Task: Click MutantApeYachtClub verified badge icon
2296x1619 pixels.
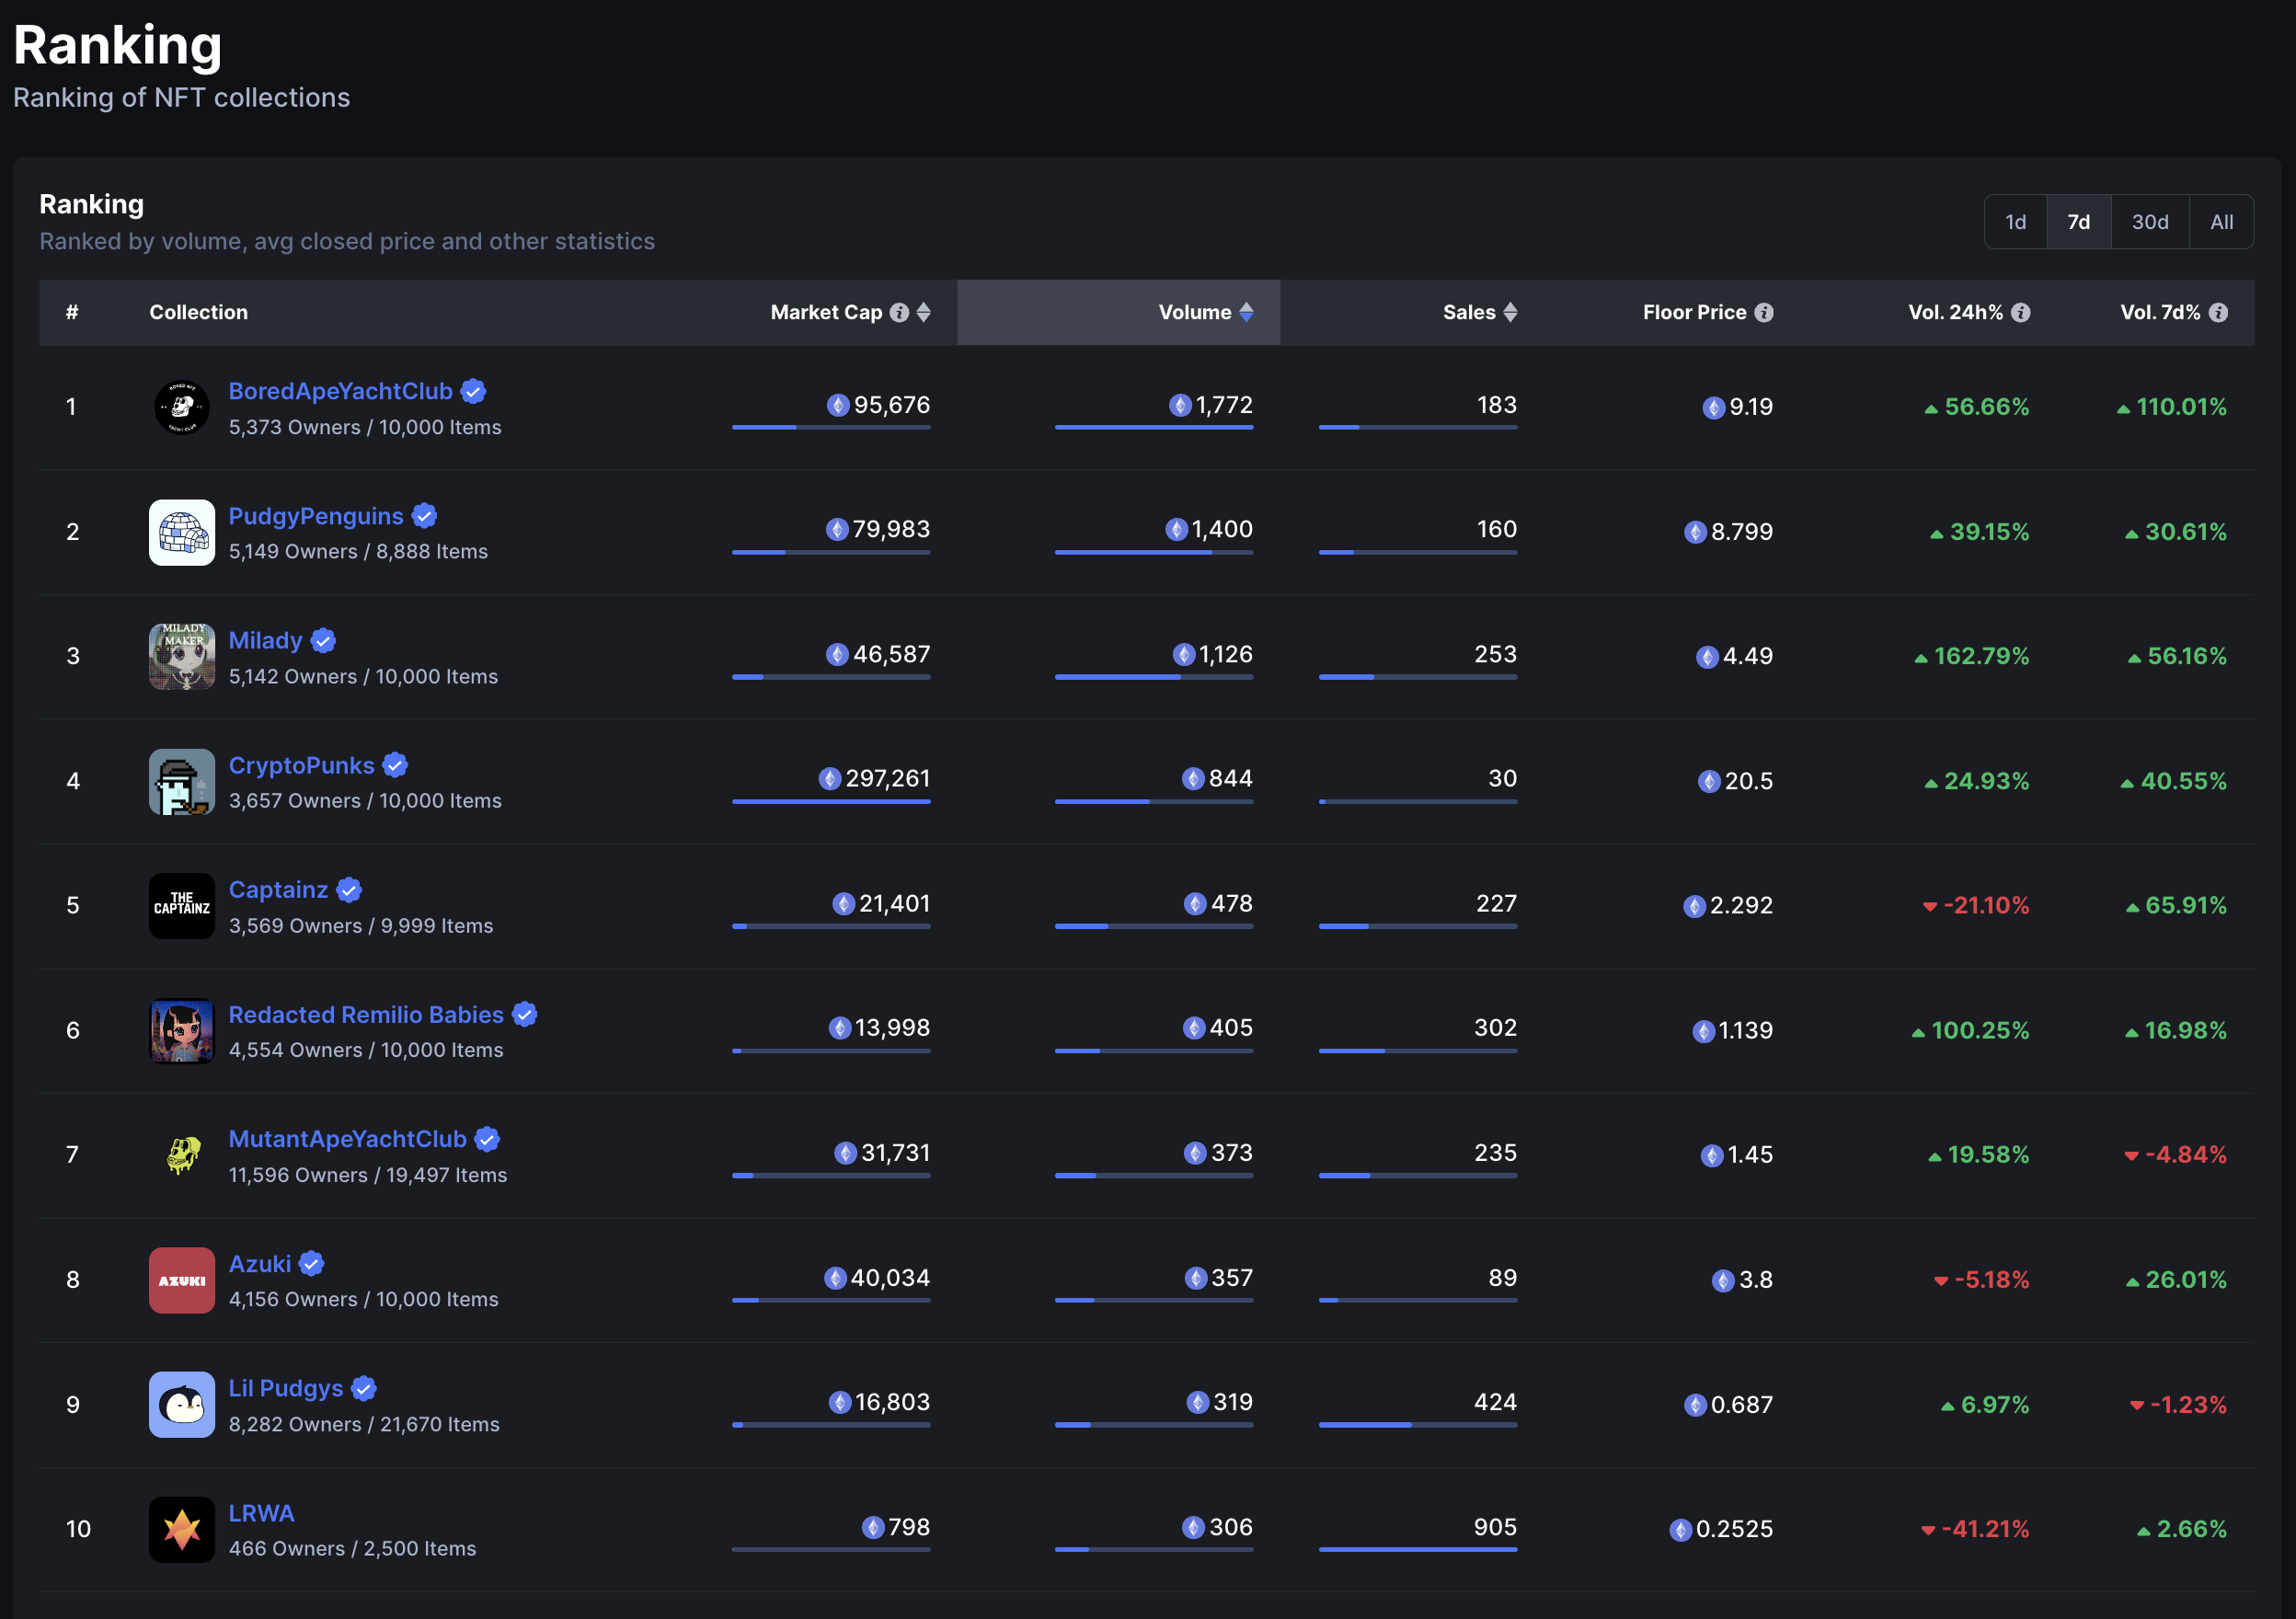Action: coord(487,1140)
